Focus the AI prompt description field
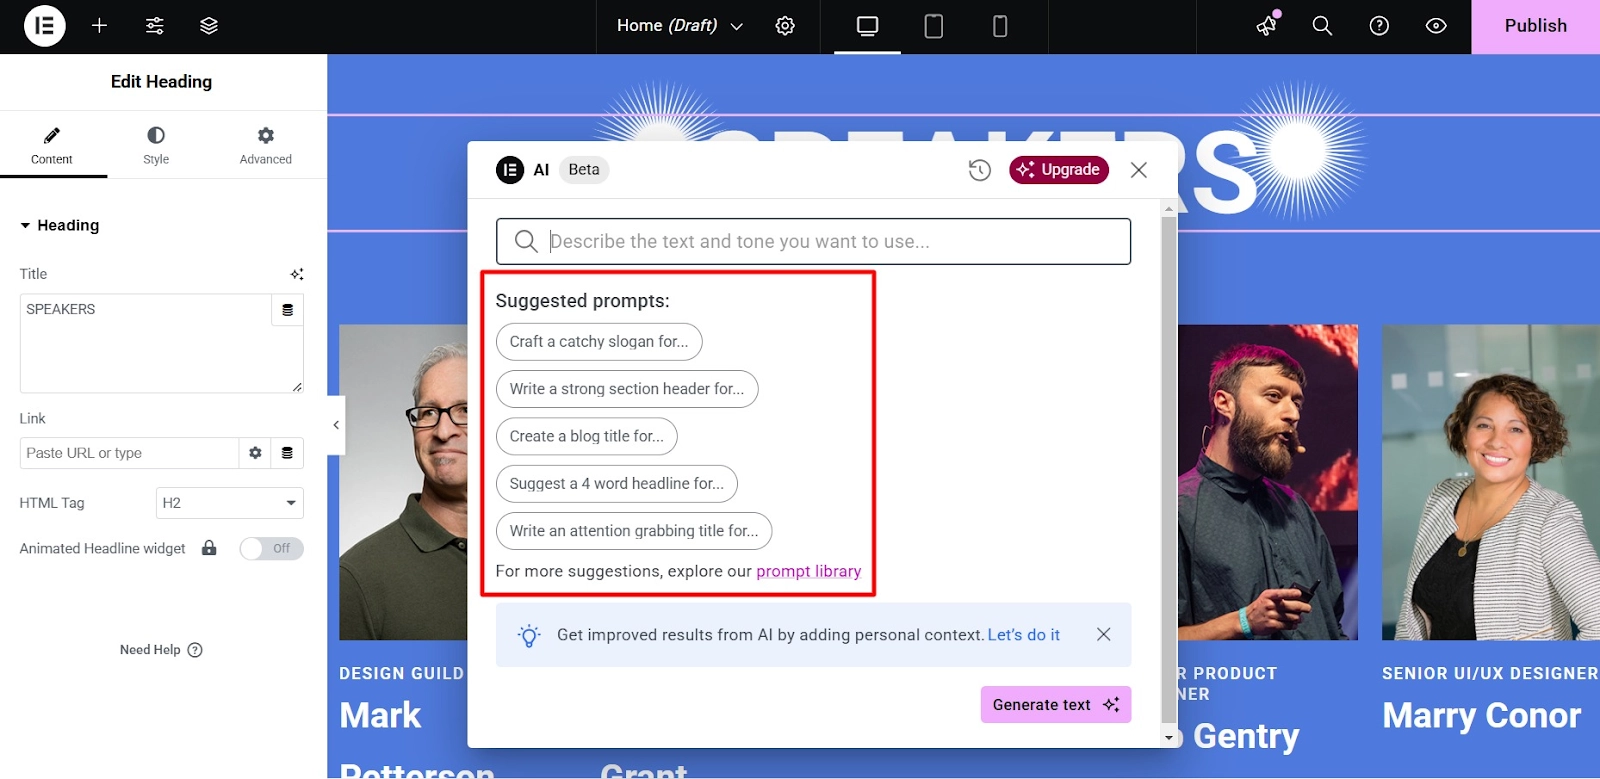 click(813, 241)
